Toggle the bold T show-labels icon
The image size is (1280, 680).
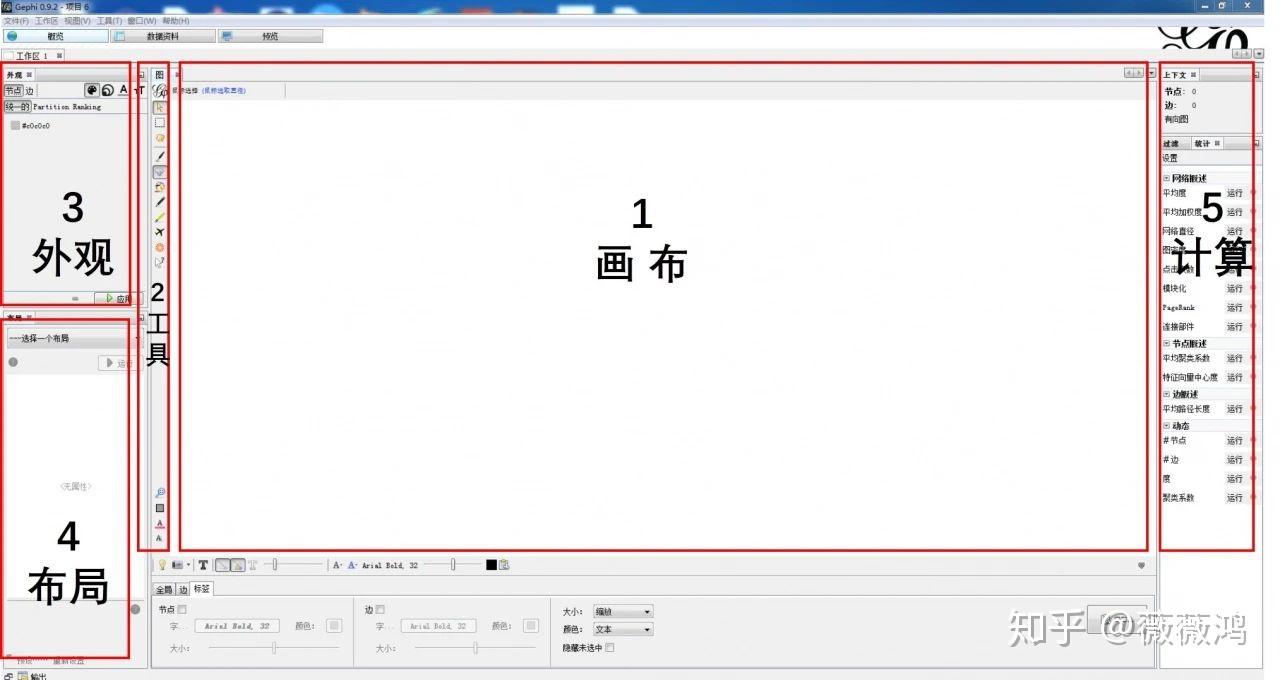pyautogui.click(x=203, y=565)
